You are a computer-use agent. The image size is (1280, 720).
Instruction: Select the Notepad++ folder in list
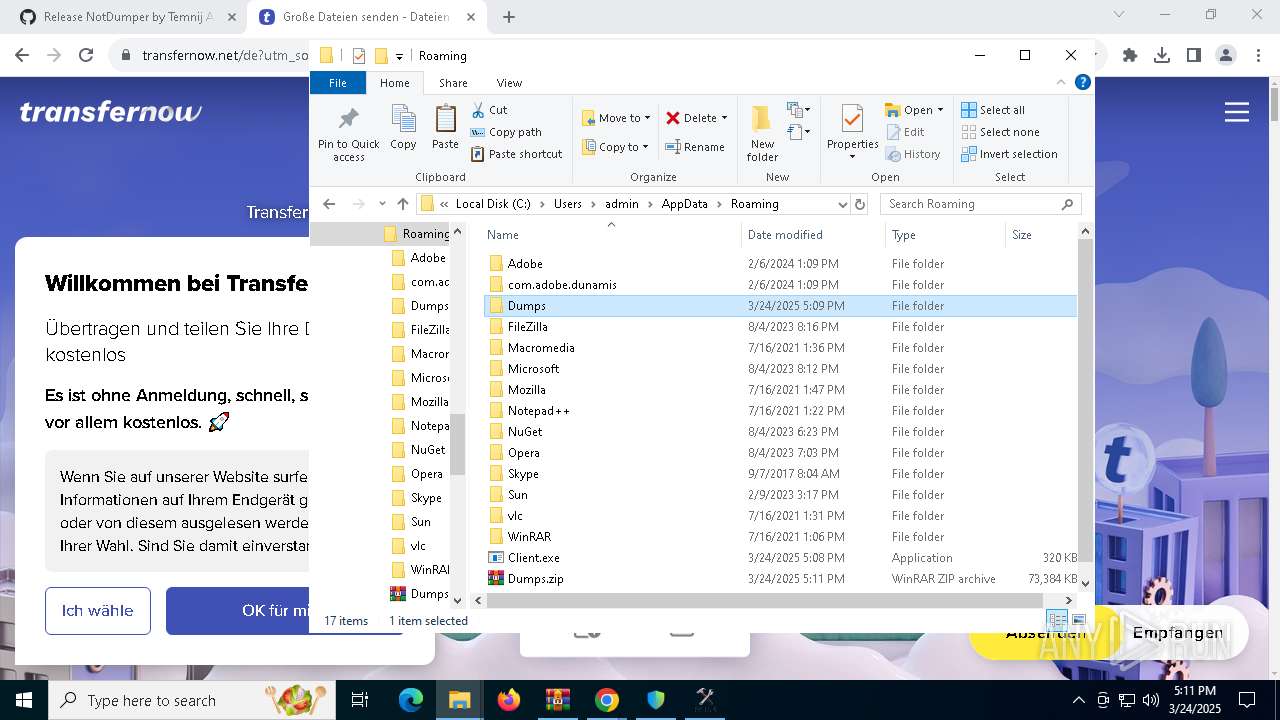point(538,411)
